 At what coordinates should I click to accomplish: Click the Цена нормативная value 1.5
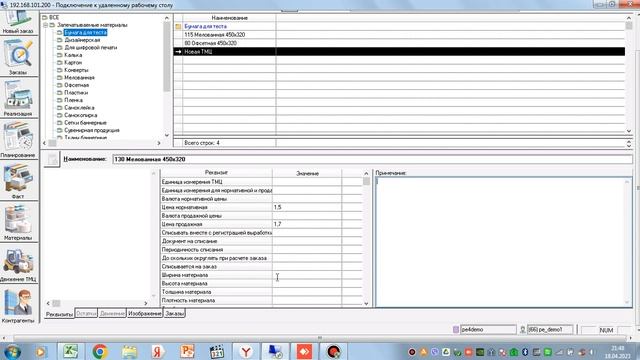307,207
